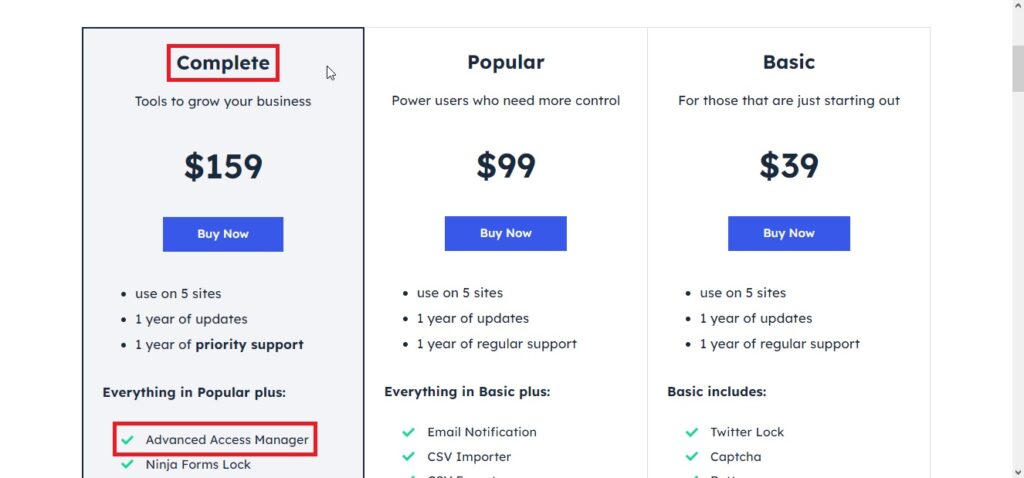Click the checkmark next to Ninja Forms Lock
The image size is (1024, 478).
(x=128, y=465)
